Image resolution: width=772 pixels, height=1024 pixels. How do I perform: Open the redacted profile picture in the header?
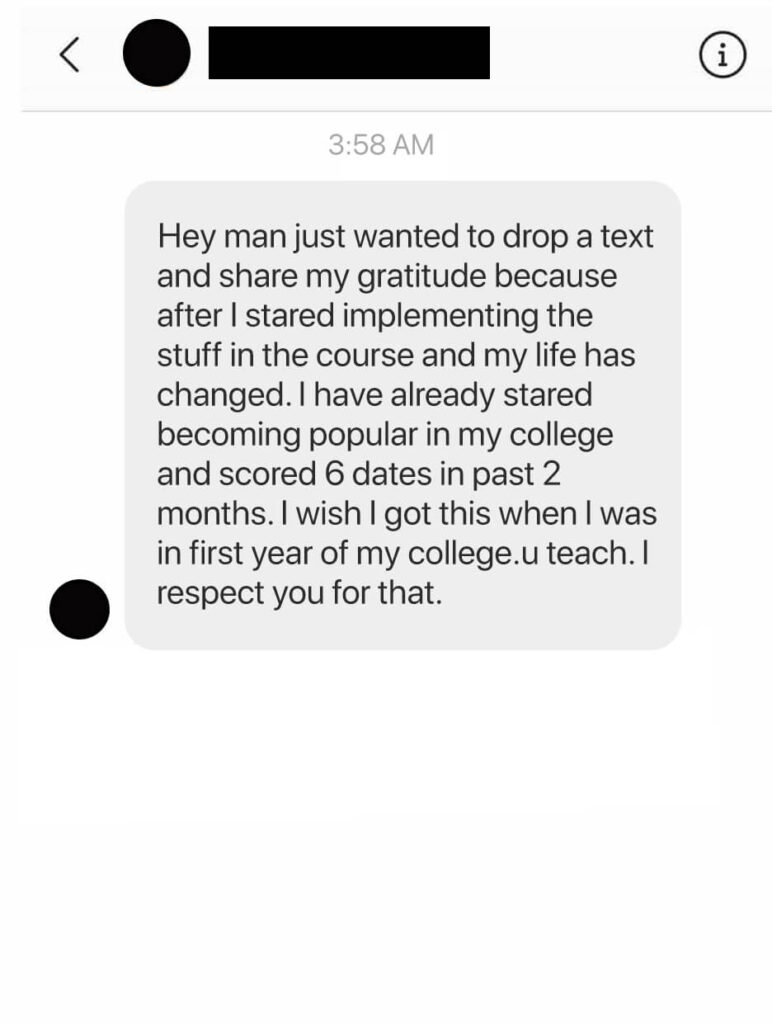pos(157,53)
